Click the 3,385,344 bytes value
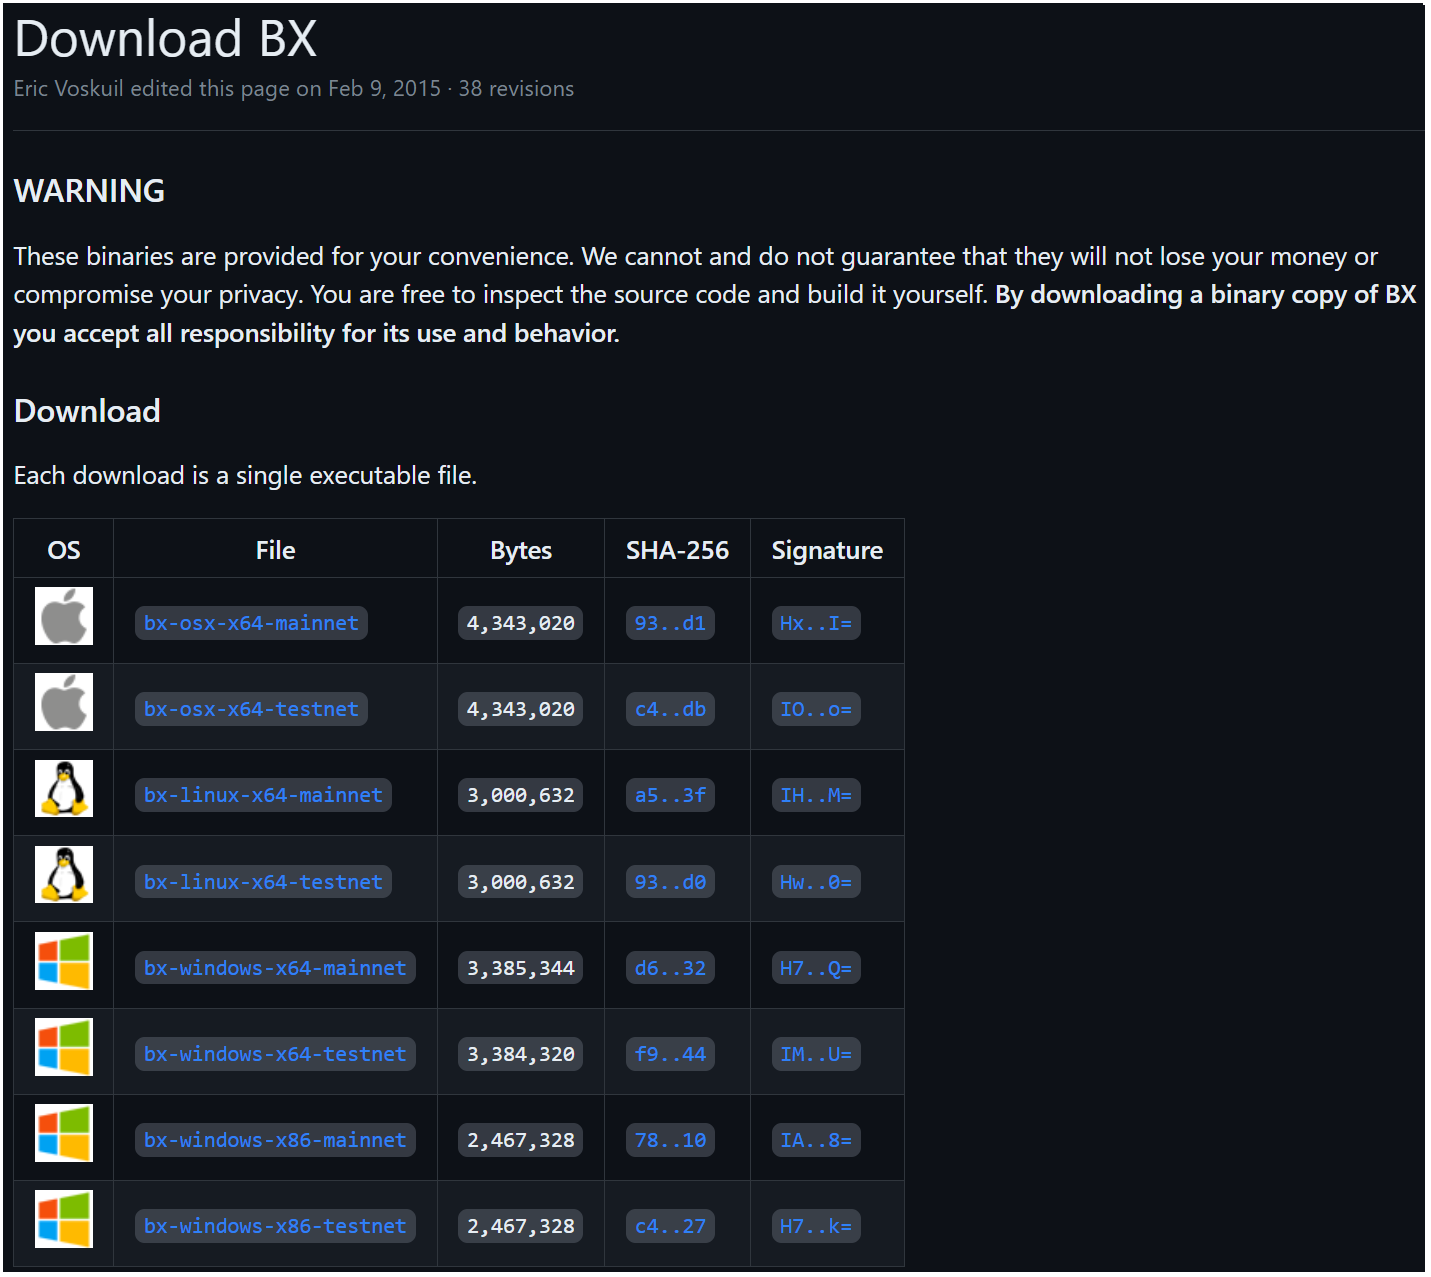This screenshot has height=1277, width=1431. pos(521,968)
